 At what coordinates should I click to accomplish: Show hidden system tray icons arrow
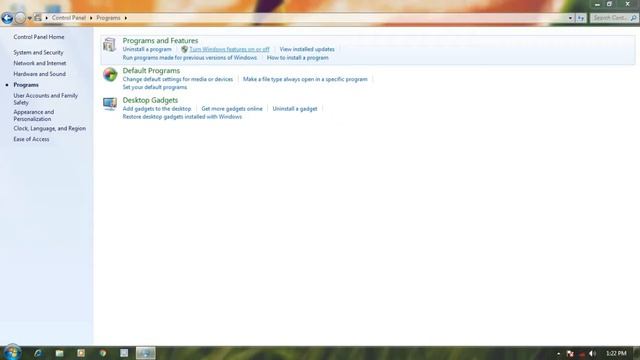pos(558,353)
